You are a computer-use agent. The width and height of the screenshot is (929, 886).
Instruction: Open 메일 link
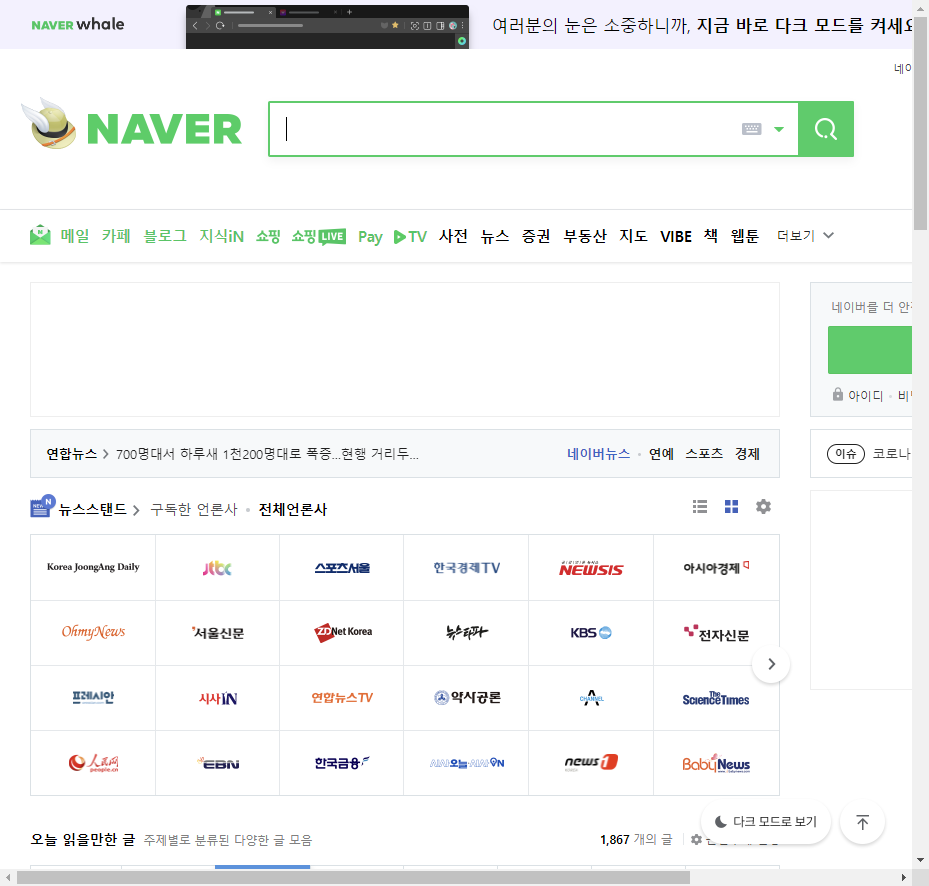click(75, 236)
